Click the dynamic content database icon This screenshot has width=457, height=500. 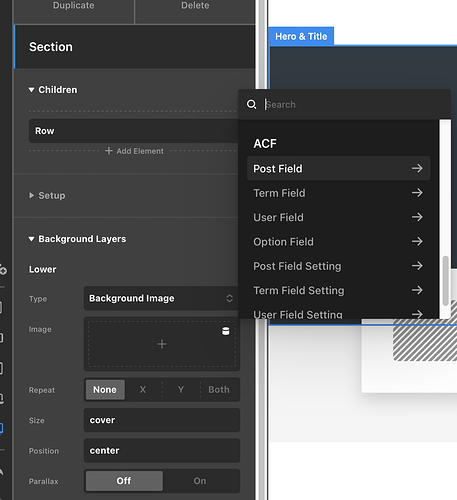tap(226, 331)
